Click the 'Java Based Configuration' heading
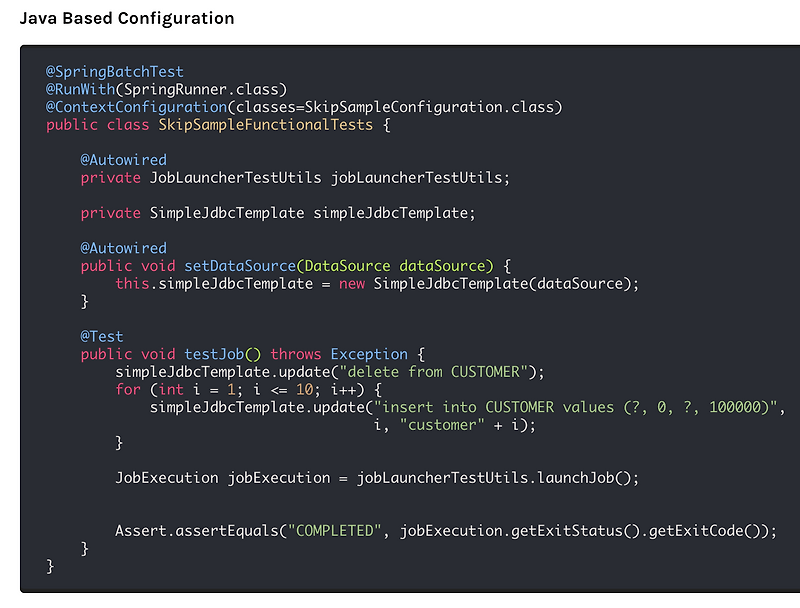Viewport: 800px width, 608px height. click(127, 18)
